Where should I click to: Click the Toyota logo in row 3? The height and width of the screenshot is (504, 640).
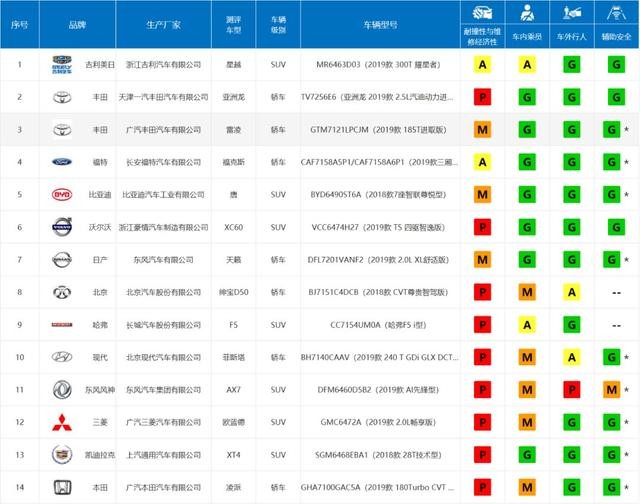click(62, 130)
